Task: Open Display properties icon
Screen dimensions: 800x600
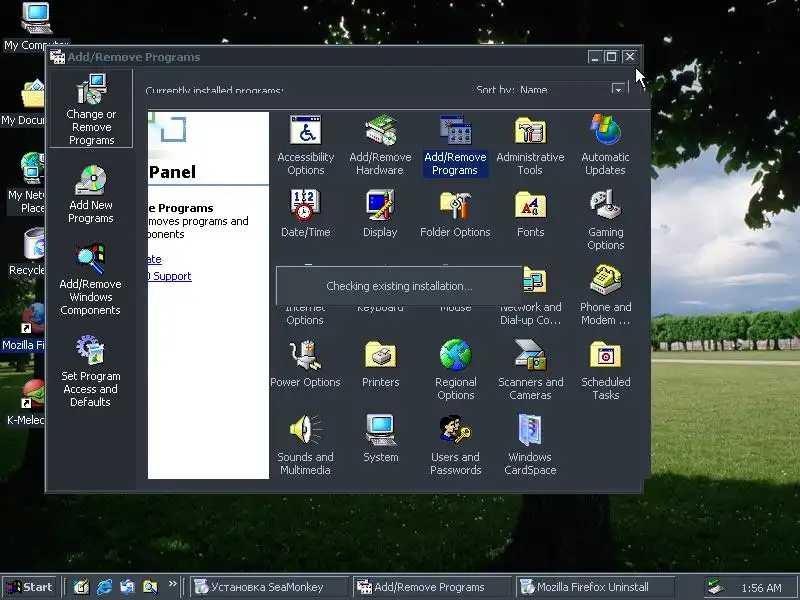Action: (380, 213)
